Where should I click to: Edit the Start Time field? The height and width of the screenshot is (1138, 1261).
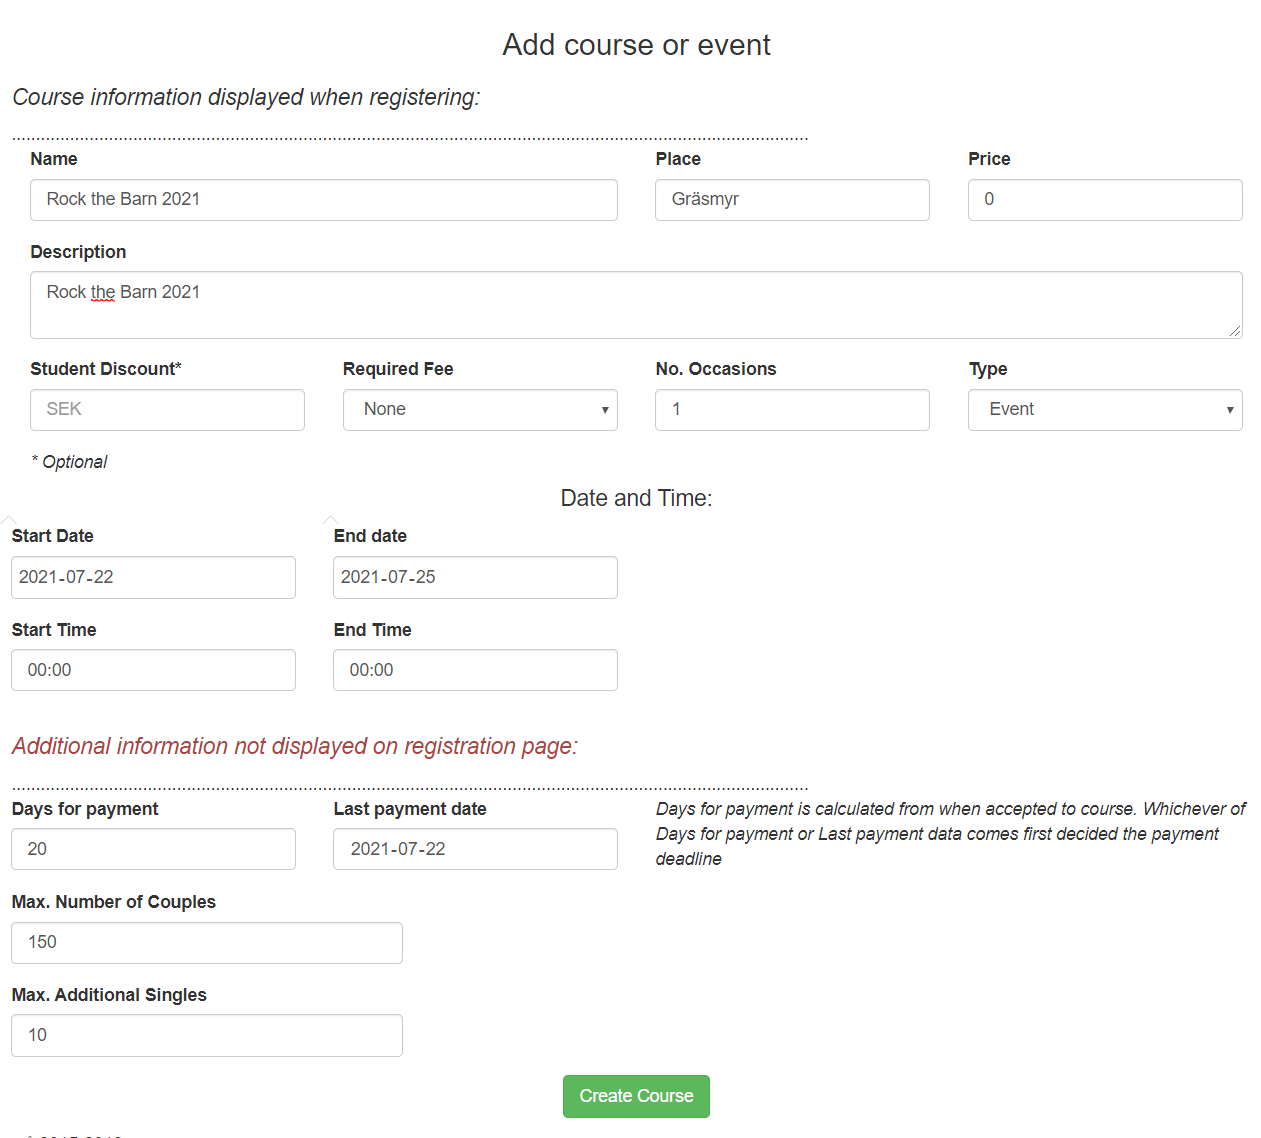click(x=153, y=670)
